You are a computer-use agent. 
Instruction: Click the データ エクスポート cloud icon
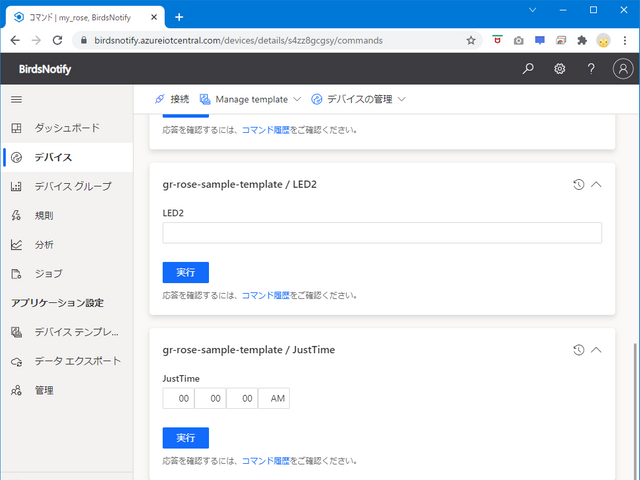(x=16, y=362)
